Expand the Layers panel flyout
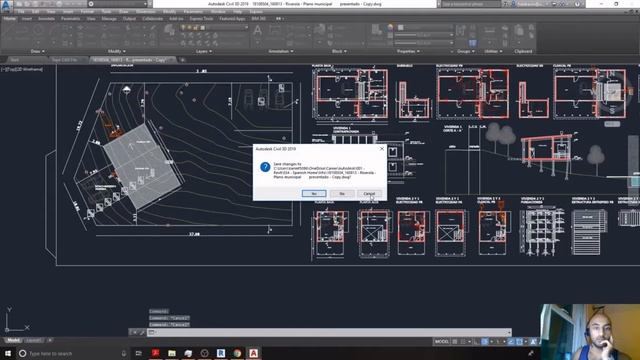 tap(204, 51)
